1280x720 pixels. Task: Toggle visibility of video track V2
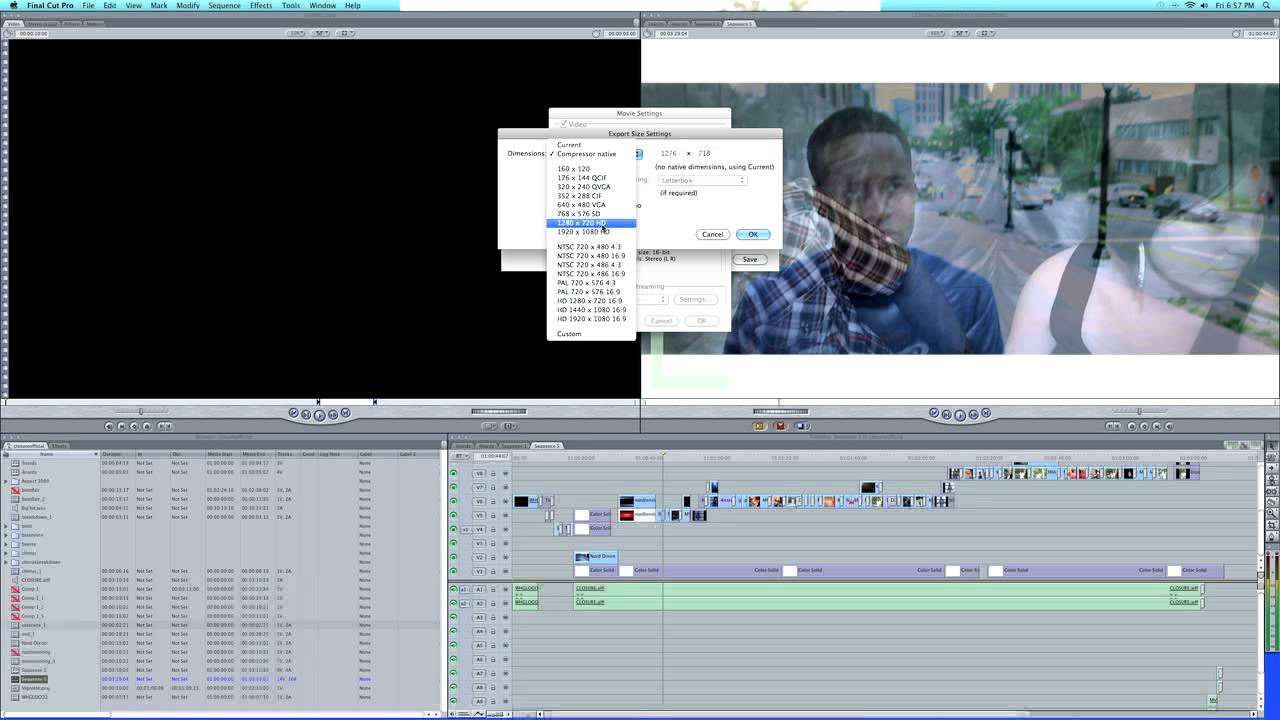(453, 557)
